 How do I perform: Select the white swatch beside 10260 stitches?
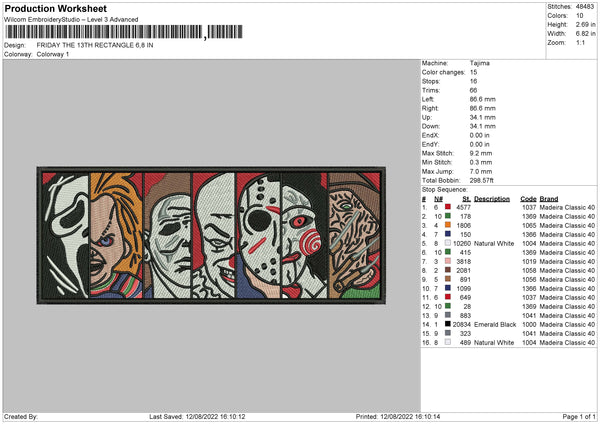point(447,243)
